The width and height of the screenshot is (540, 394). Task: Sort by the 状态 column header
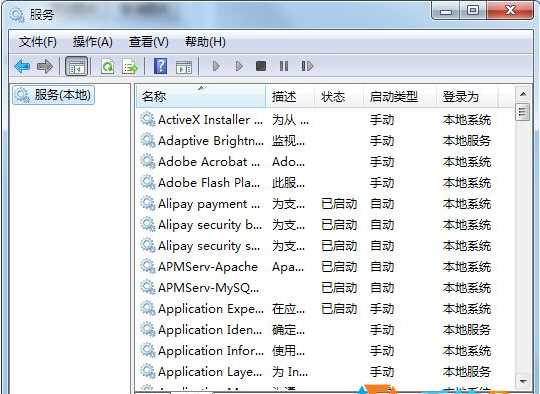tap(339, 96)
